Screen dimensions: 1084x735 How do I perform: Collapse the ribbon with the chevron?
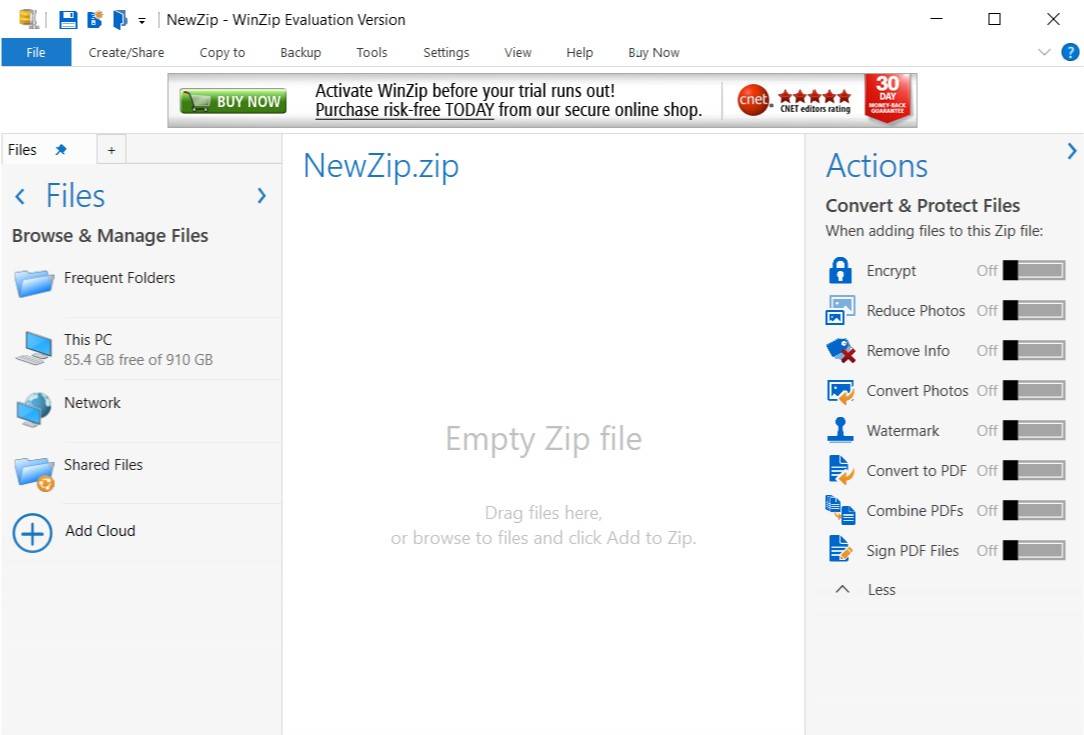pyautogui.click(x=1044, y=52)
